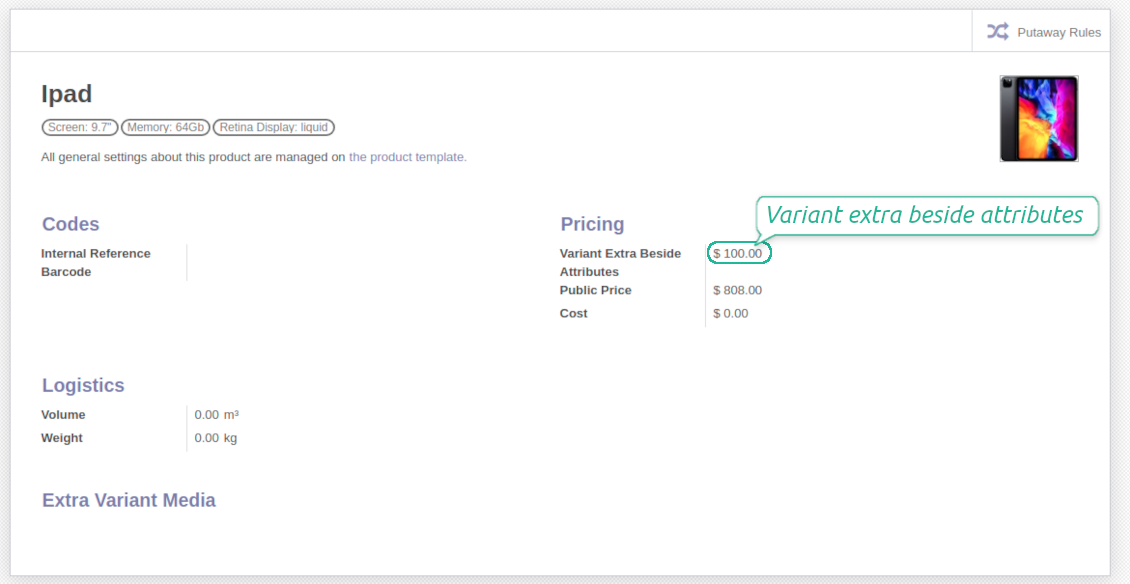Image resolution: width=1130 pixels, height=584 pixels.
Task: Click the 0.00 m³ volume value
Action: (216, 415)
